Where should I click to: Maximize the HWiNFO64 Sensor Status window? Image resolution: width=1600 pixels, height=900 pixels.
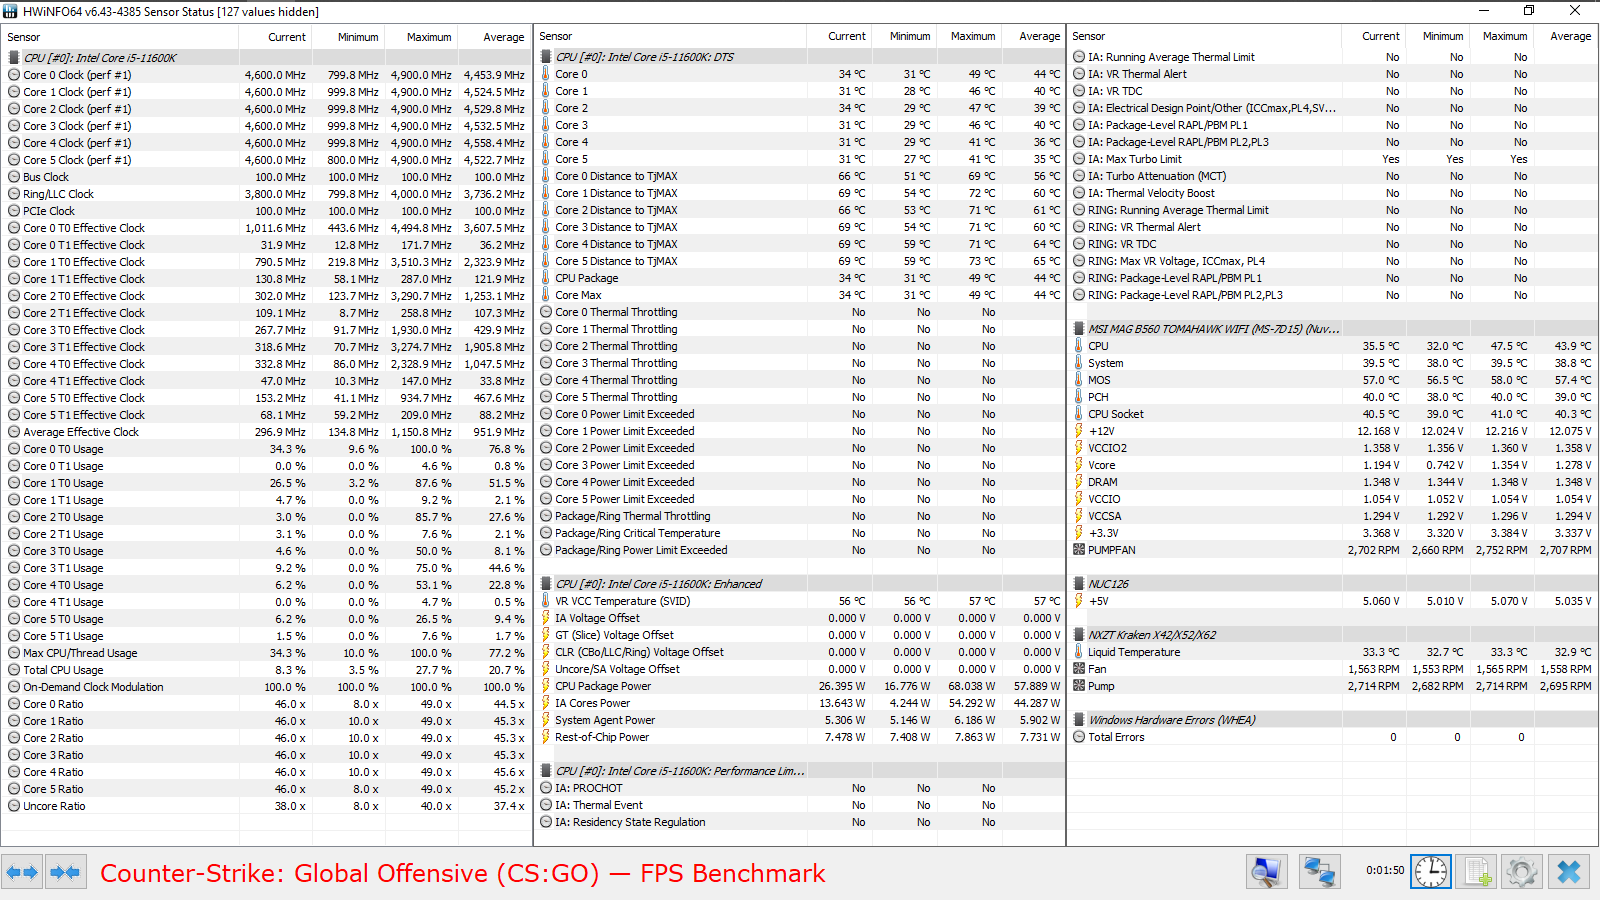tap(1528, 11)
